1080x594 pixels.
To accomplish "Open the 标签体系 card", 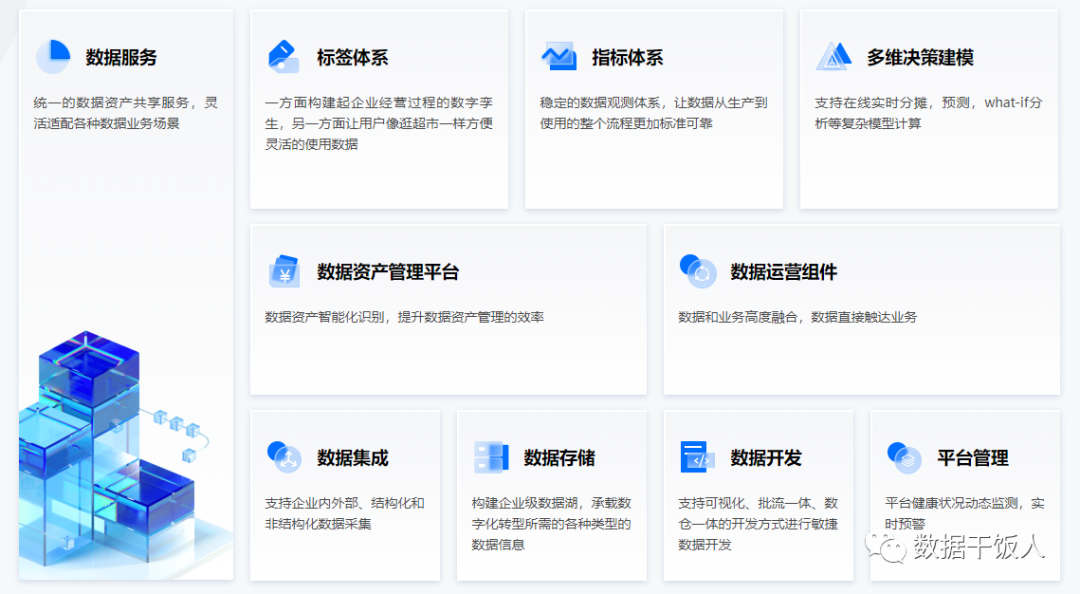I will coord(378,110).
